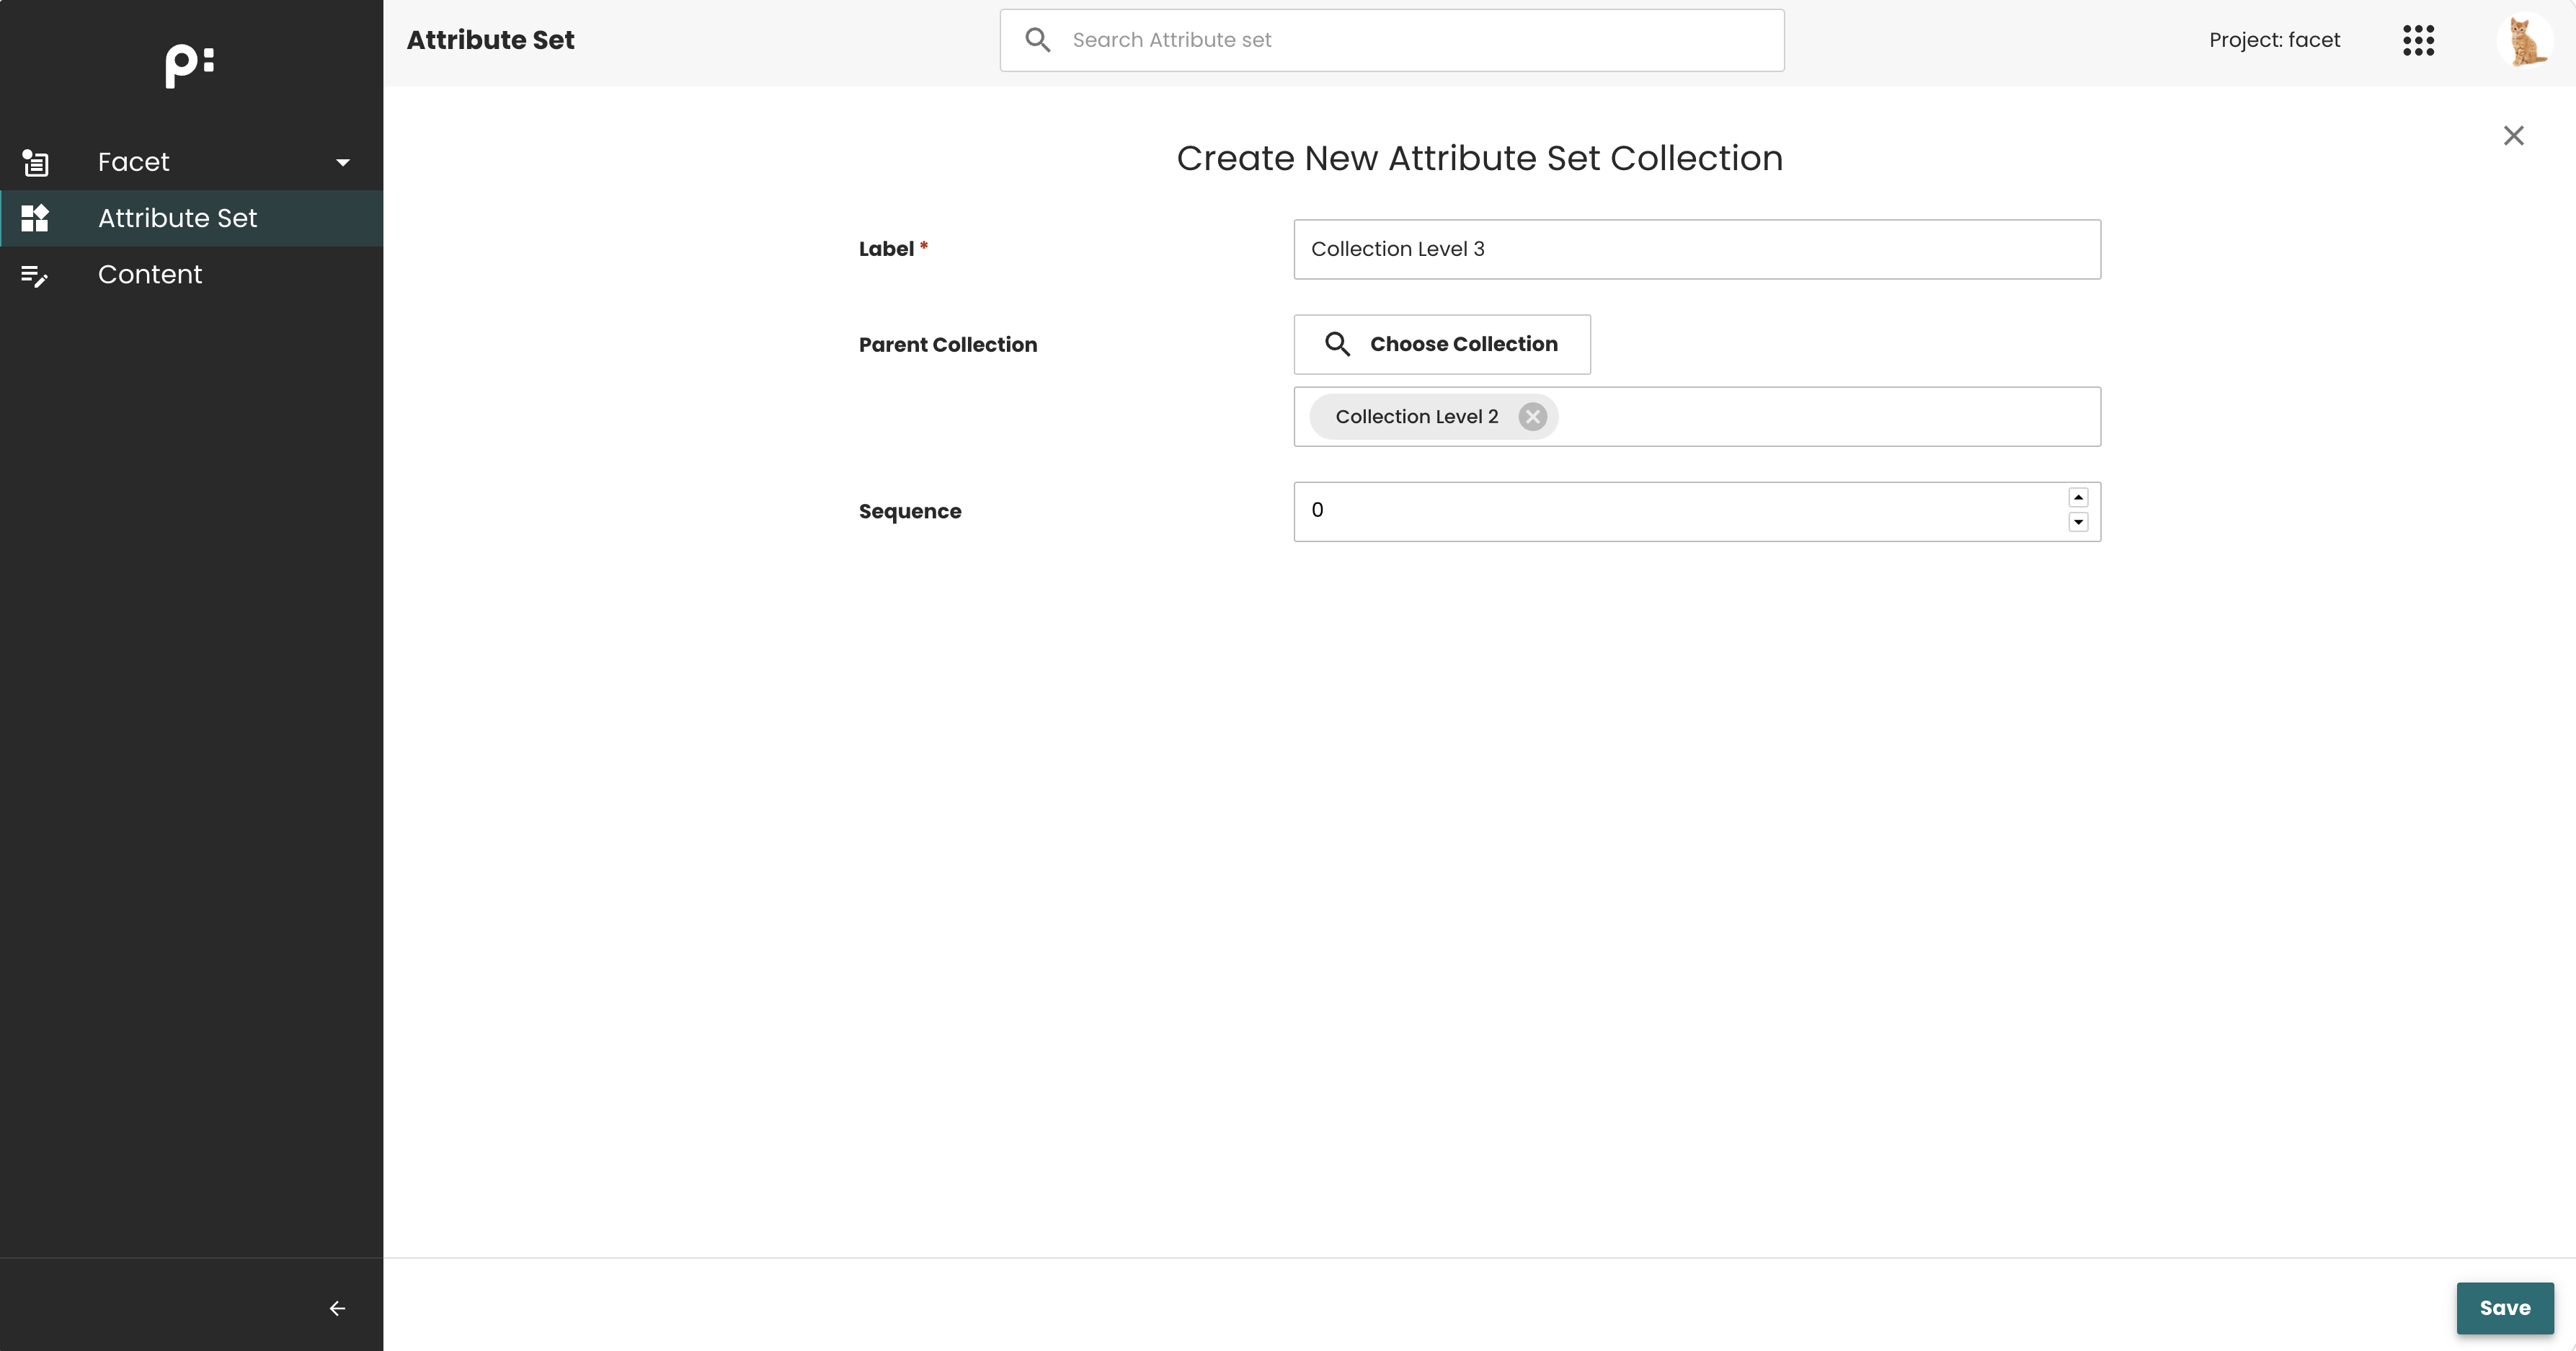
Task: Expand the Facet menu dropdown arrow
Action: coord(343,162)
